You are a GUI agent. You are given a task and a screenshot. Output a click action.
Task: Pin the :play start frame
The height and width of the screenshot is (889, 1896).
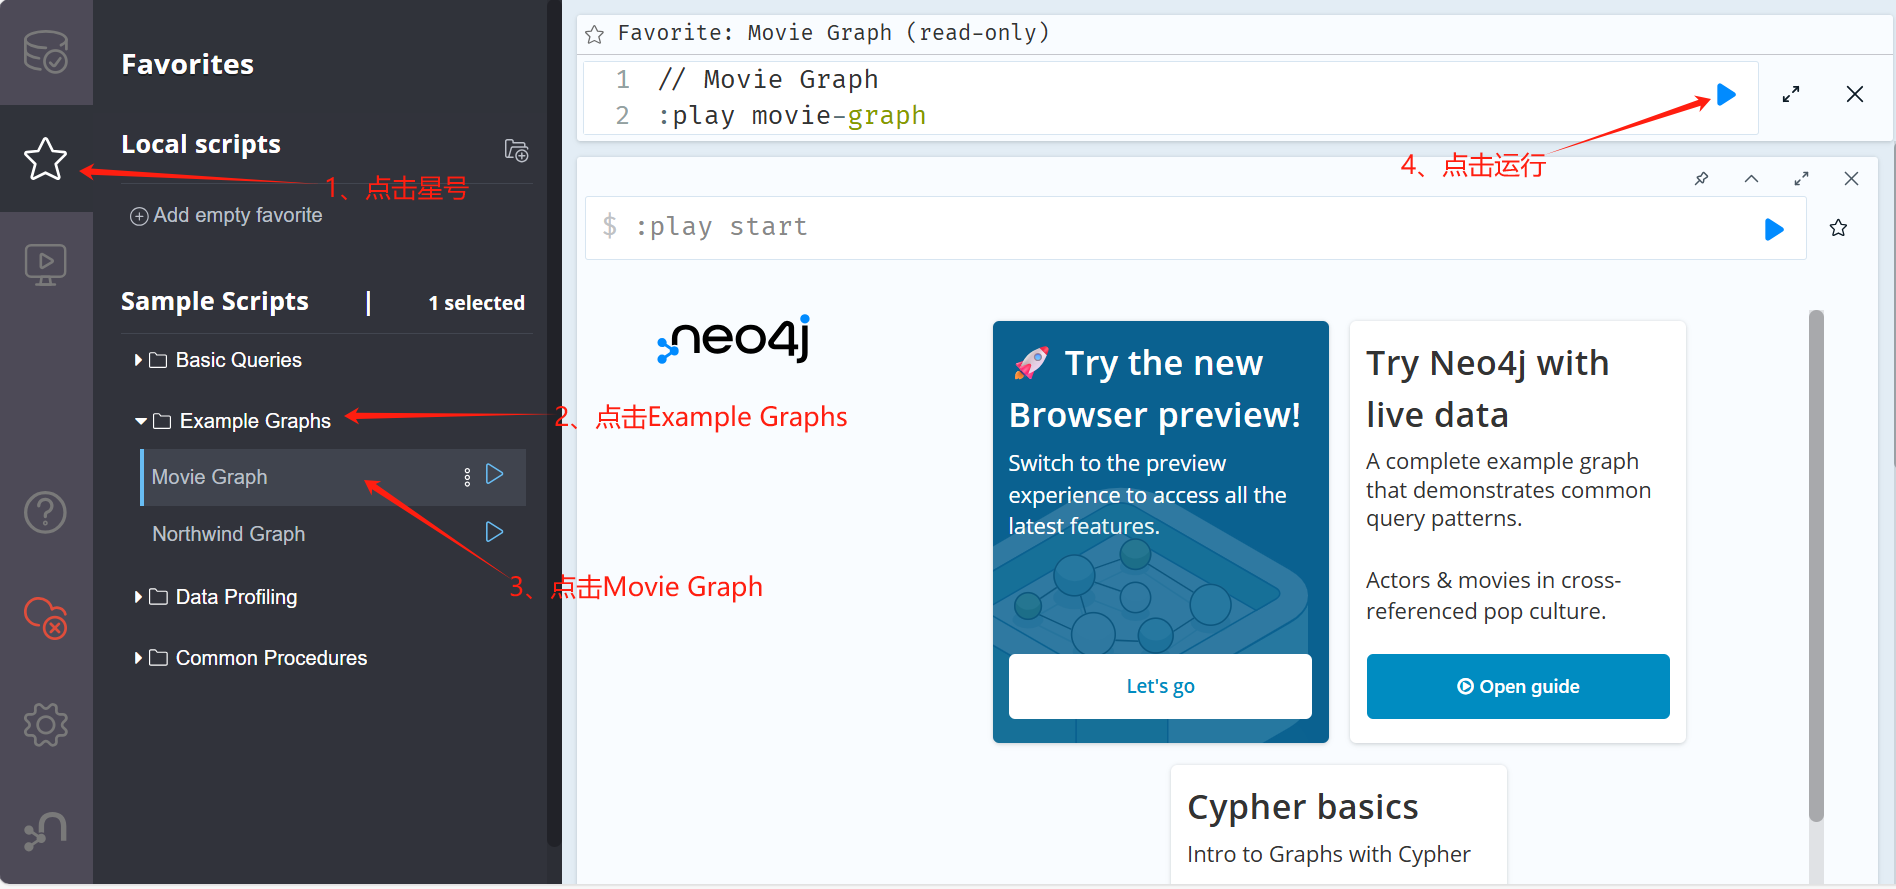coord(1702,179)
